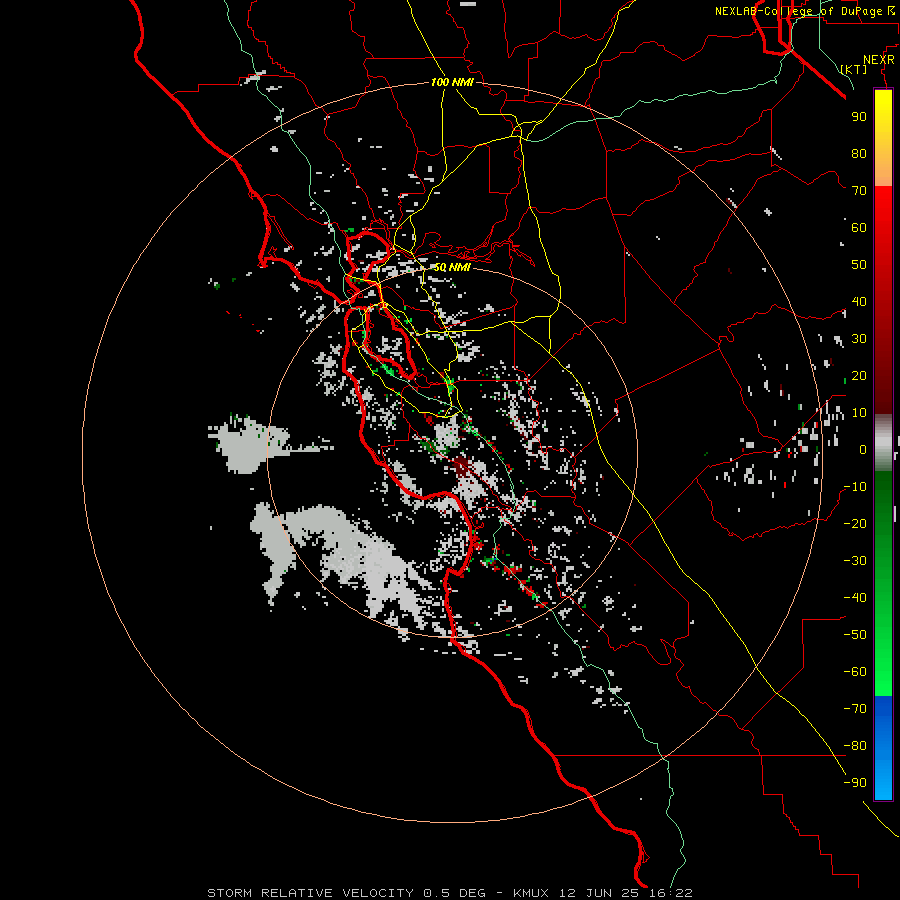Click the -20 value on velocity scale
The width and height of the screenshot is (900, 900).
click(855, 523)
